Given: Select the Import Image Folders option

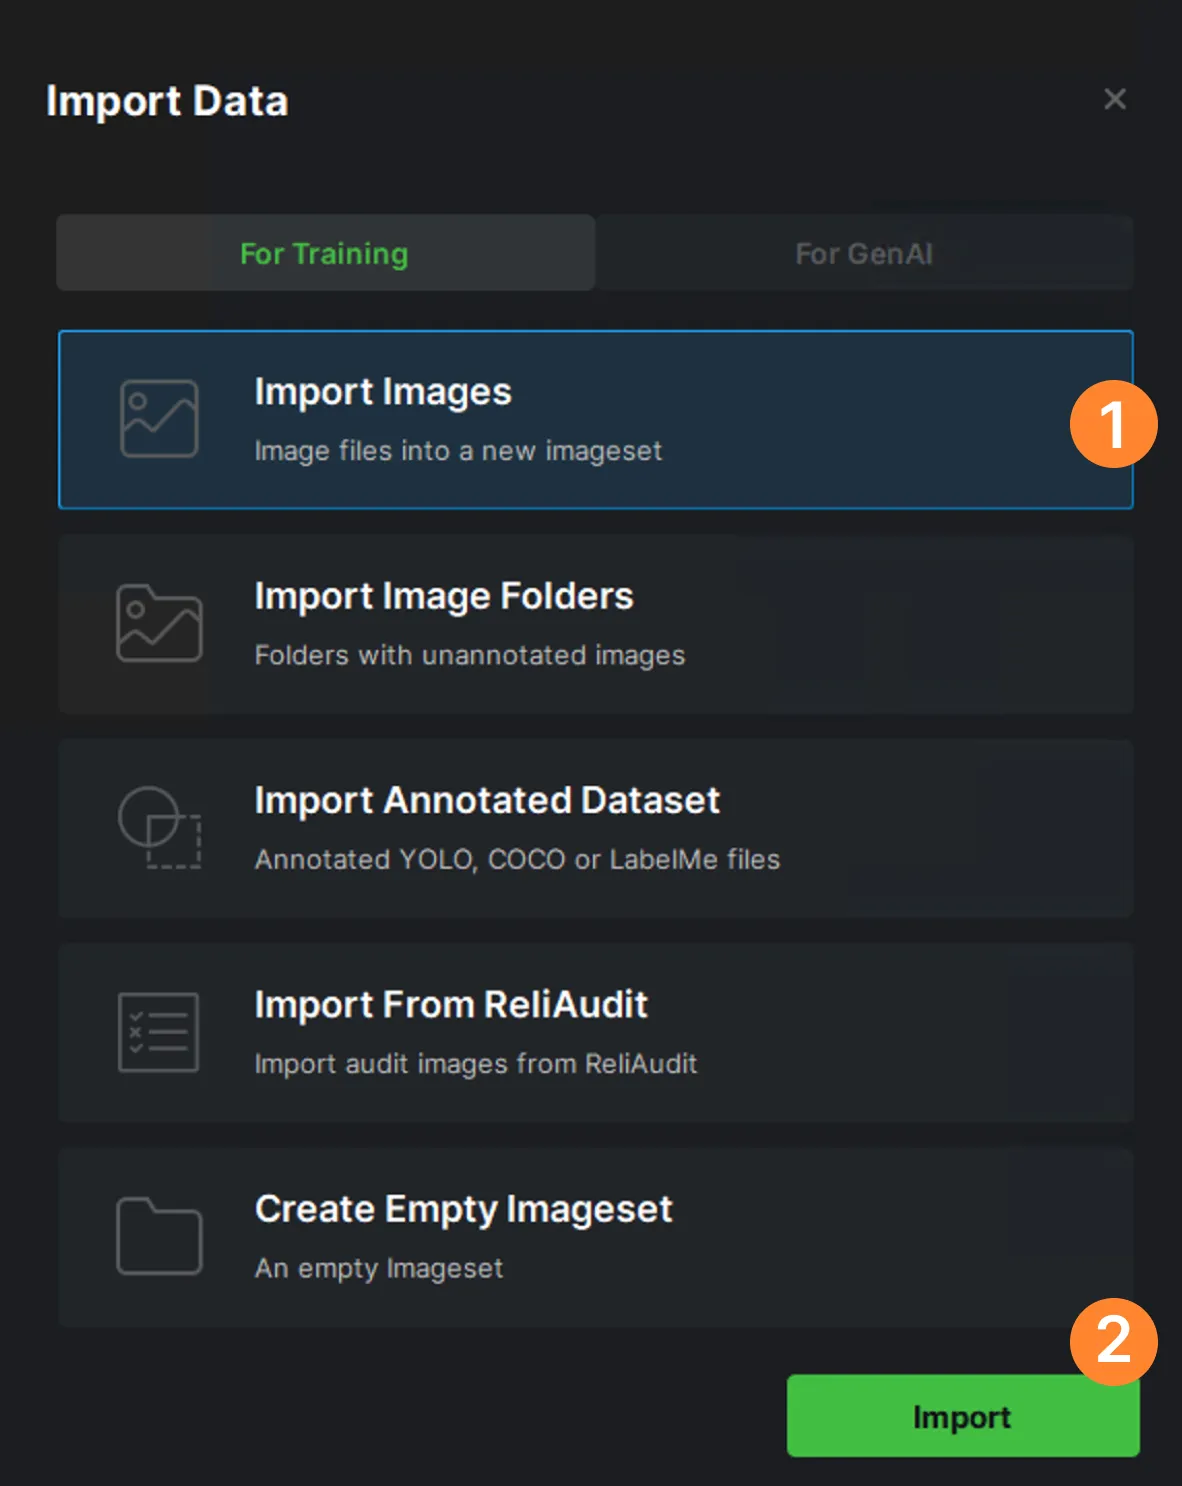Looking at the screenshot, I should pyautogui.click(x=595, y=624).
